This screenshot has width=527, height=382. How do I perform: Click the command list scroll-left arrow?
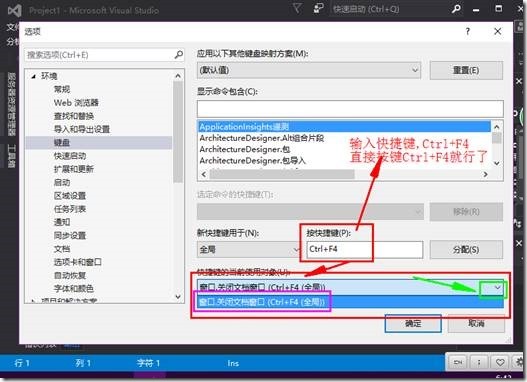coord(204,174)
